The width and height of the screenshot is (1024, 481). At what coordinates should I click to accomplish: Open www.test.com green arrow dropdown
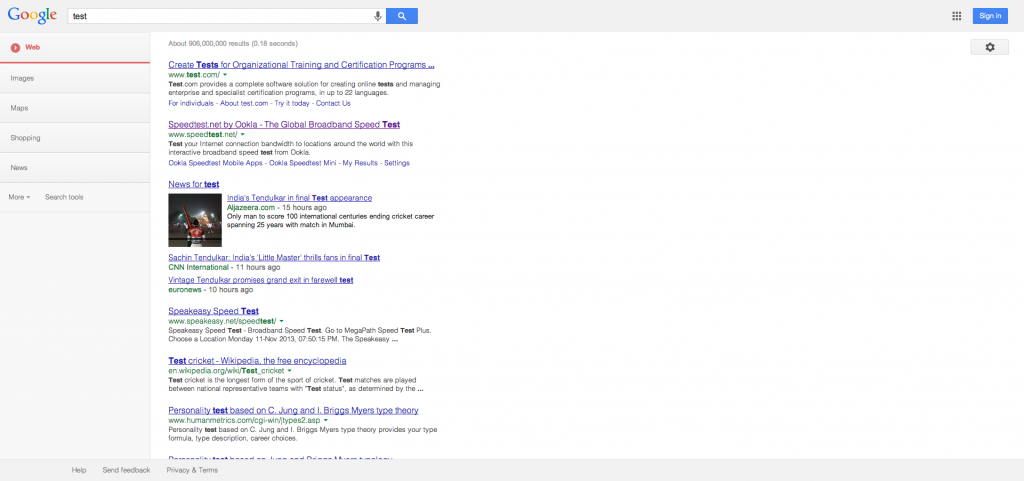pyautogui.click(x=225, y=75)
